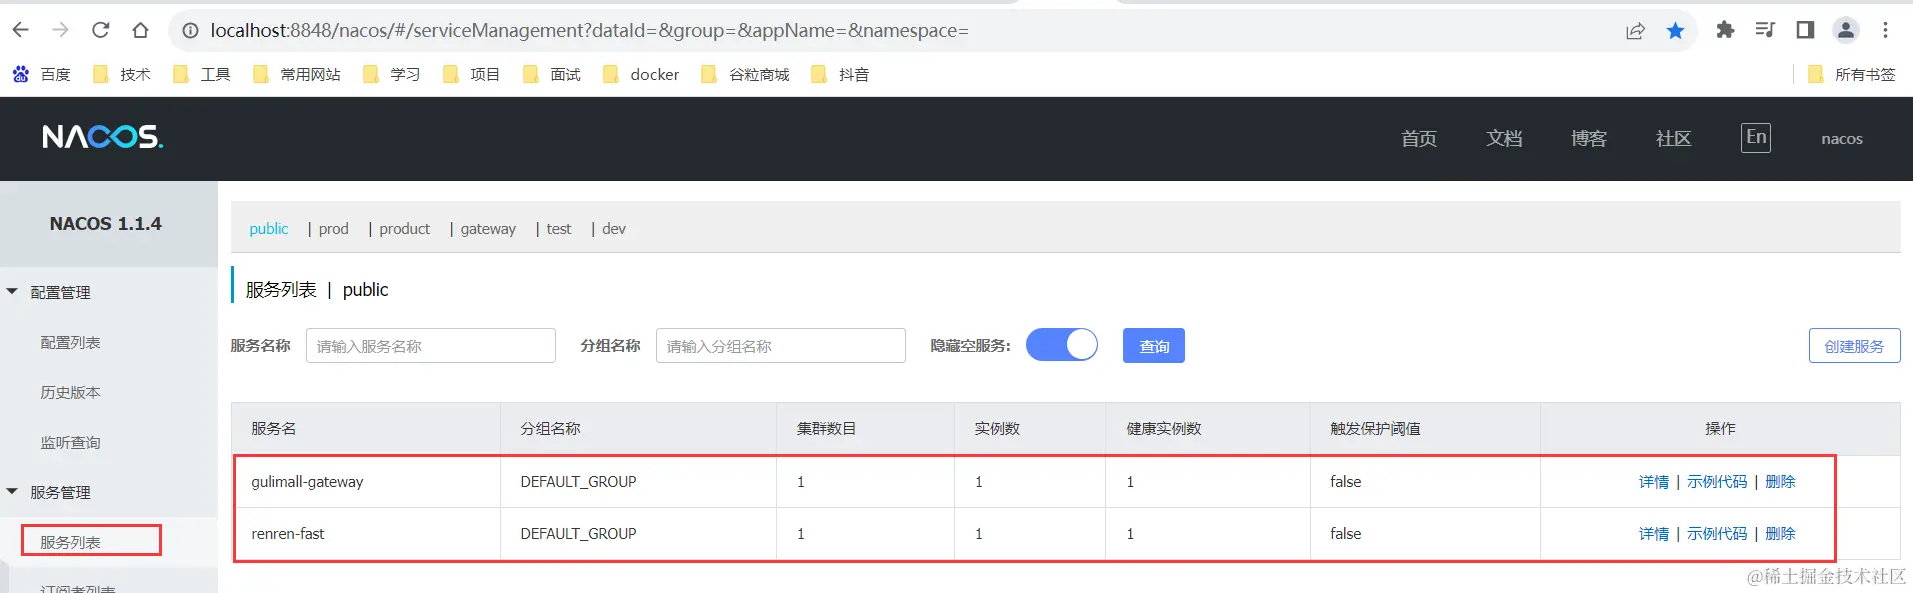Screen dimensions: 1913x593
Task: Open the browser profile avatar
Action: pyautogui.click(x=1846, y=30)
